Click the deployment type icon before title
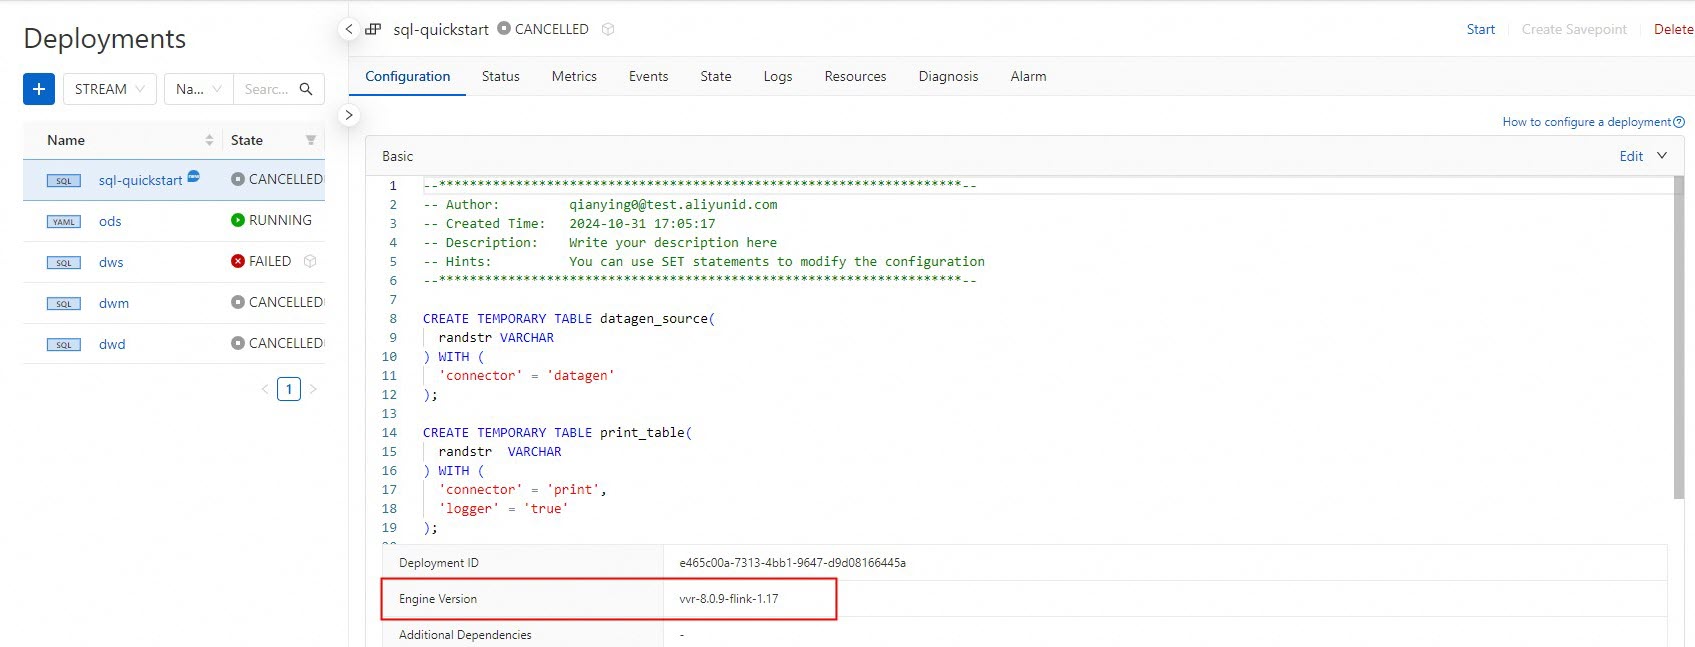This screenshot has height=647, width=1695. point(373,29)
